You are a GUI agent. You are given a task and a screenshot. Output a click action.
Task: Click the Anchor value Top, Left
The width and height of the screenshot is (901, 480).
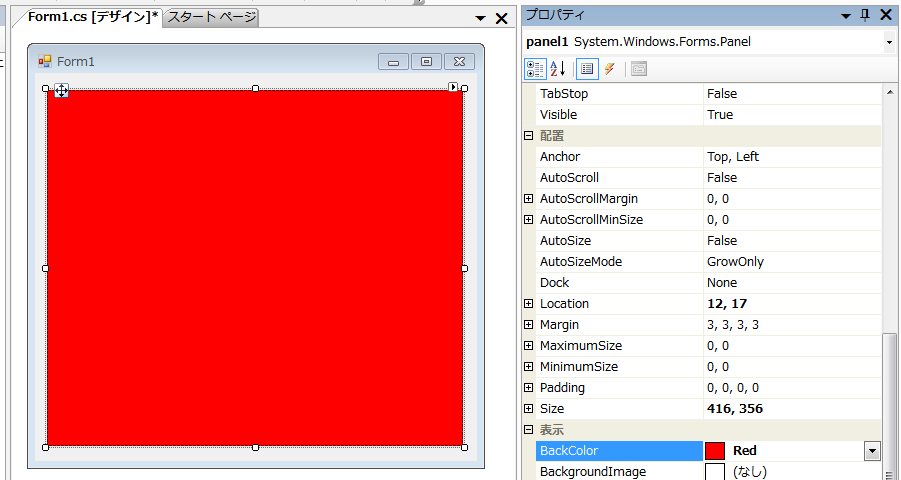click(733, 156)
